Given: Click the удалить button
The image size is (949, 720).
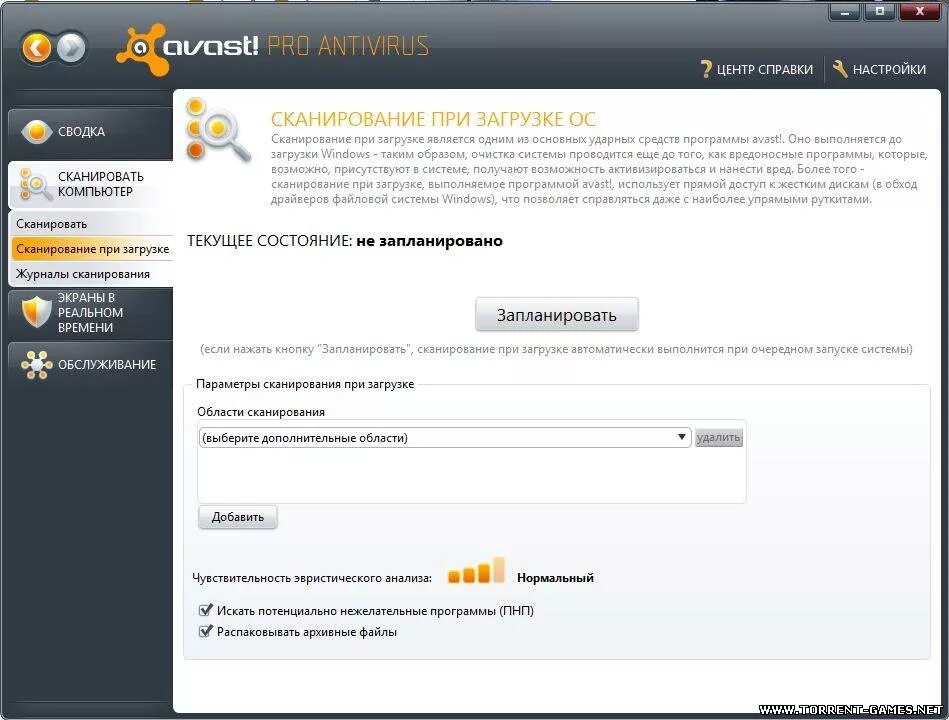Looking at the screenshot, I should 718,437.
